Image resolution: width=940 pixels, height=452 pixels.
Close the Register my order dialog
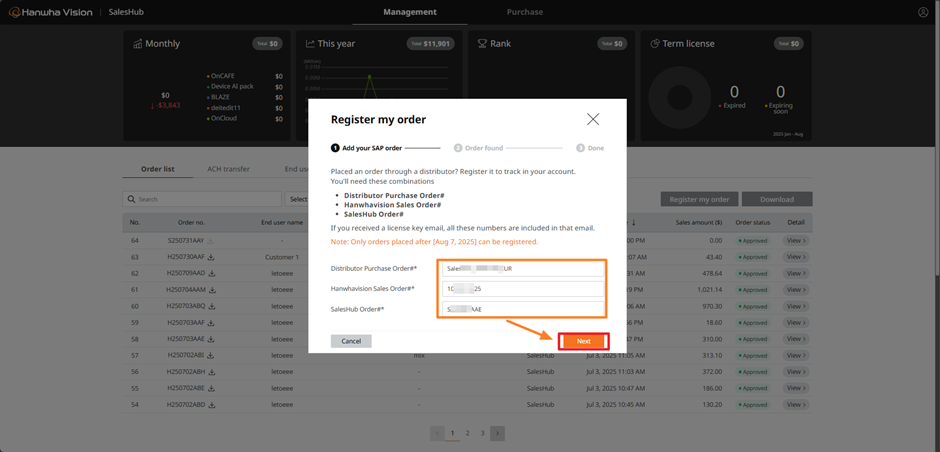click(x=593, y=119)
